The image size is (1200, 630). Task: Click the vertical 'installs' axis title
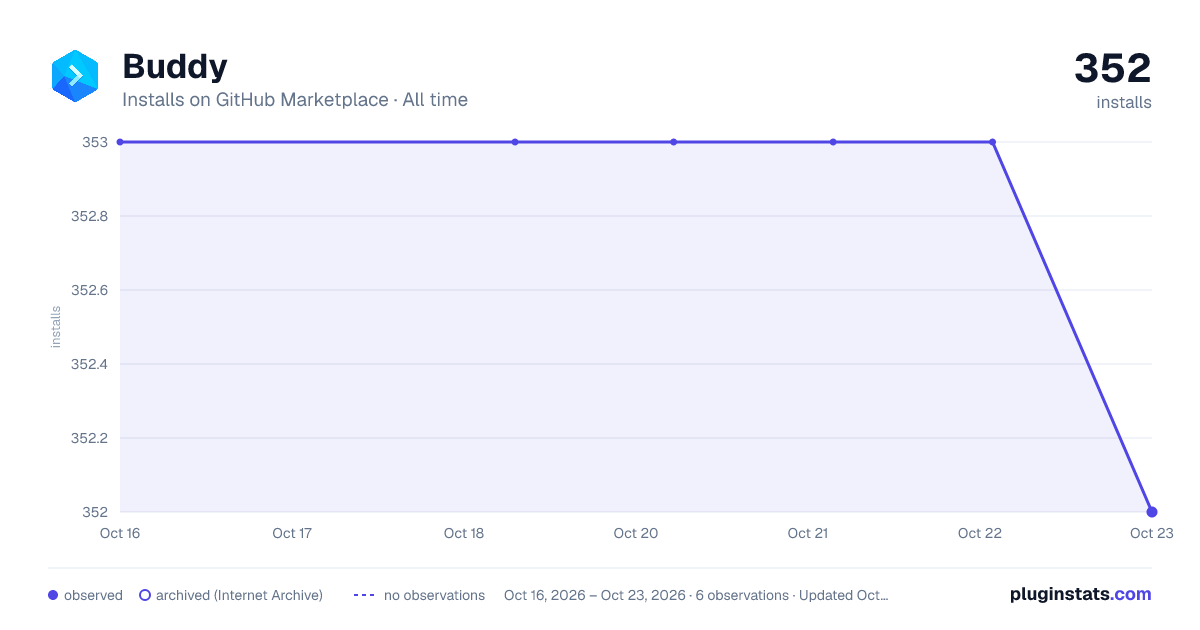pyautogui.click(x=56, y=327)
